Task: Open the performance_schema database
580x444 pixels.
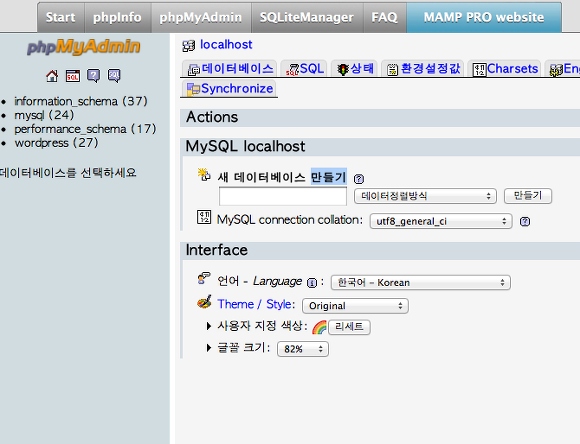Action: [85, 129]
